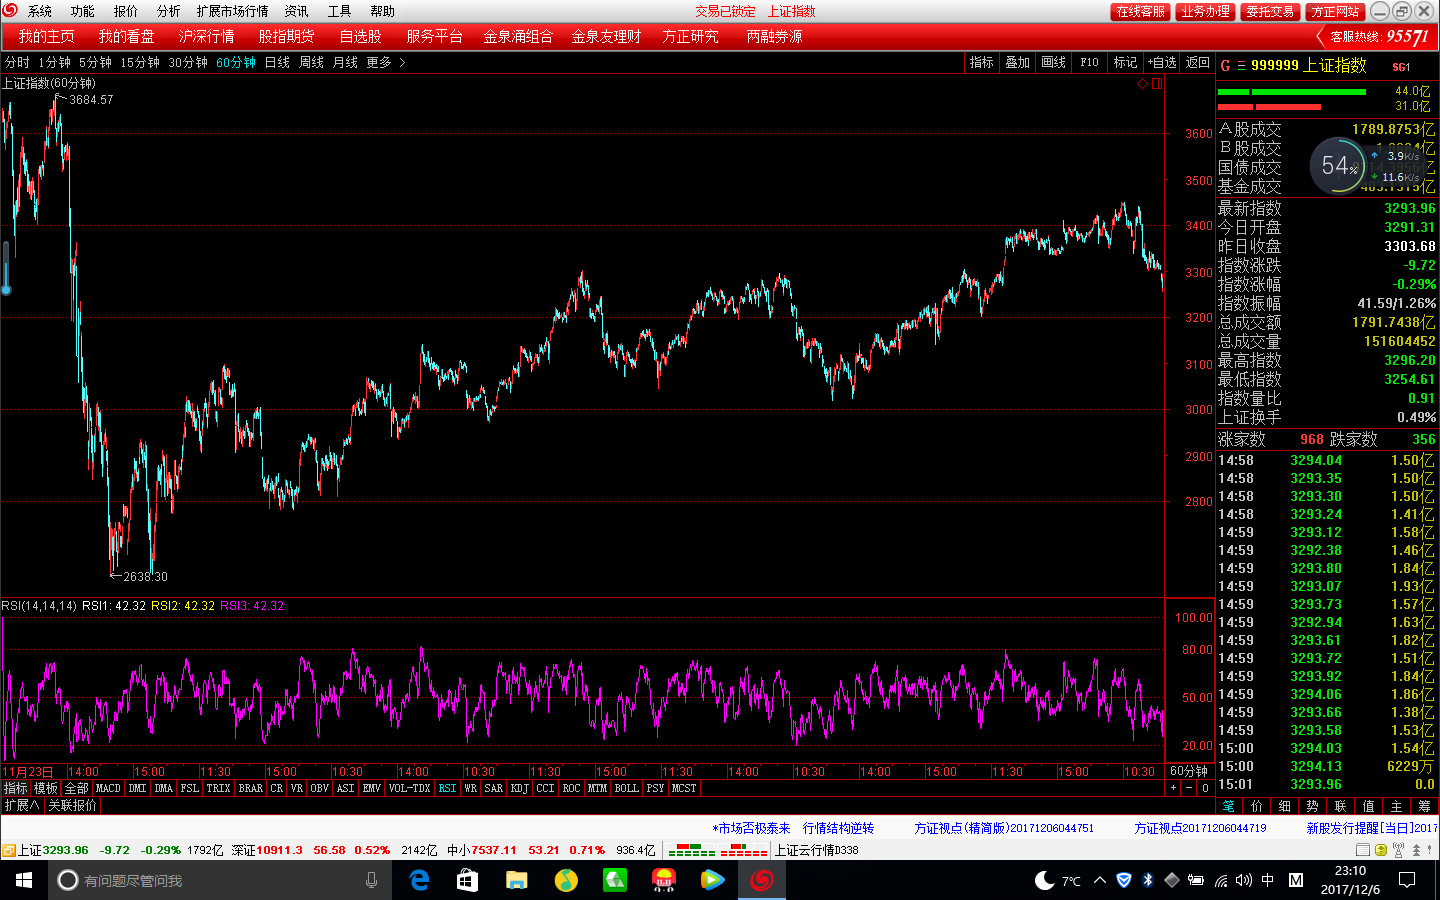Open Microsoft Edge from the taskbar
1440x900 pixels.
point(420,880)
